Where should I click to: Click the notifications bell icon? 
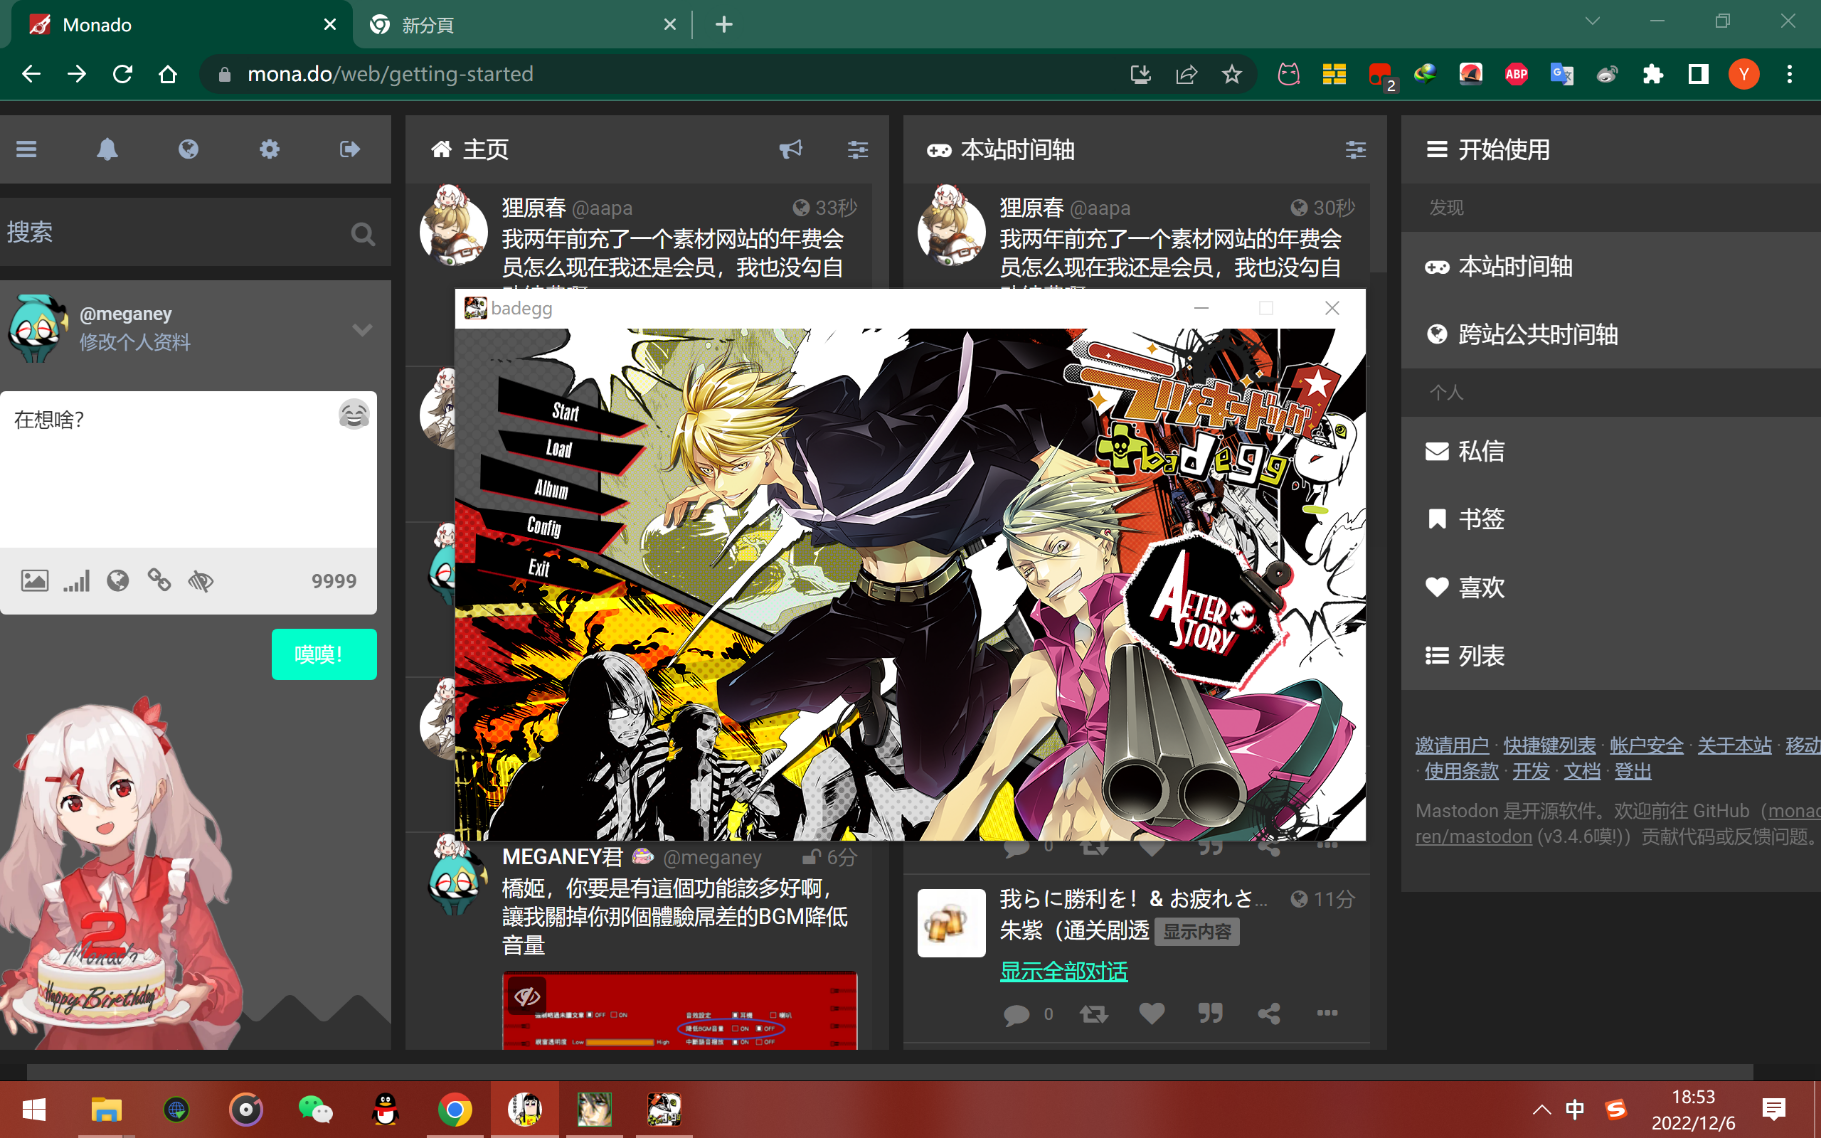107,149
